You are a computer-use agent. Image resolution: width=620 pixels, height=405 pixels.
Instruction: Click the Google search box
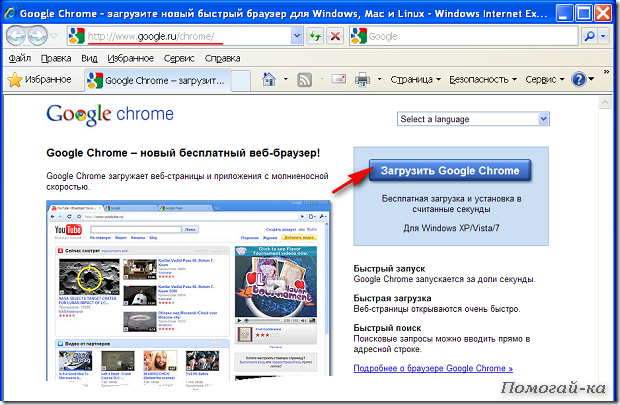click(x=464, y=36)
